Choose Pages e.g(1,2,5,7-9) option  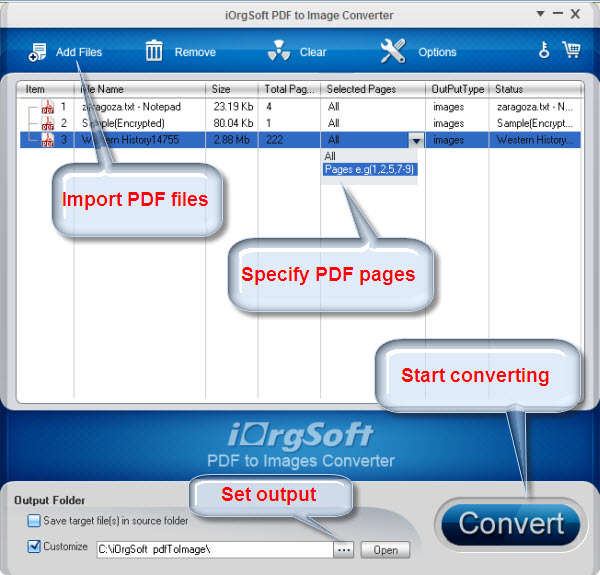370,169
